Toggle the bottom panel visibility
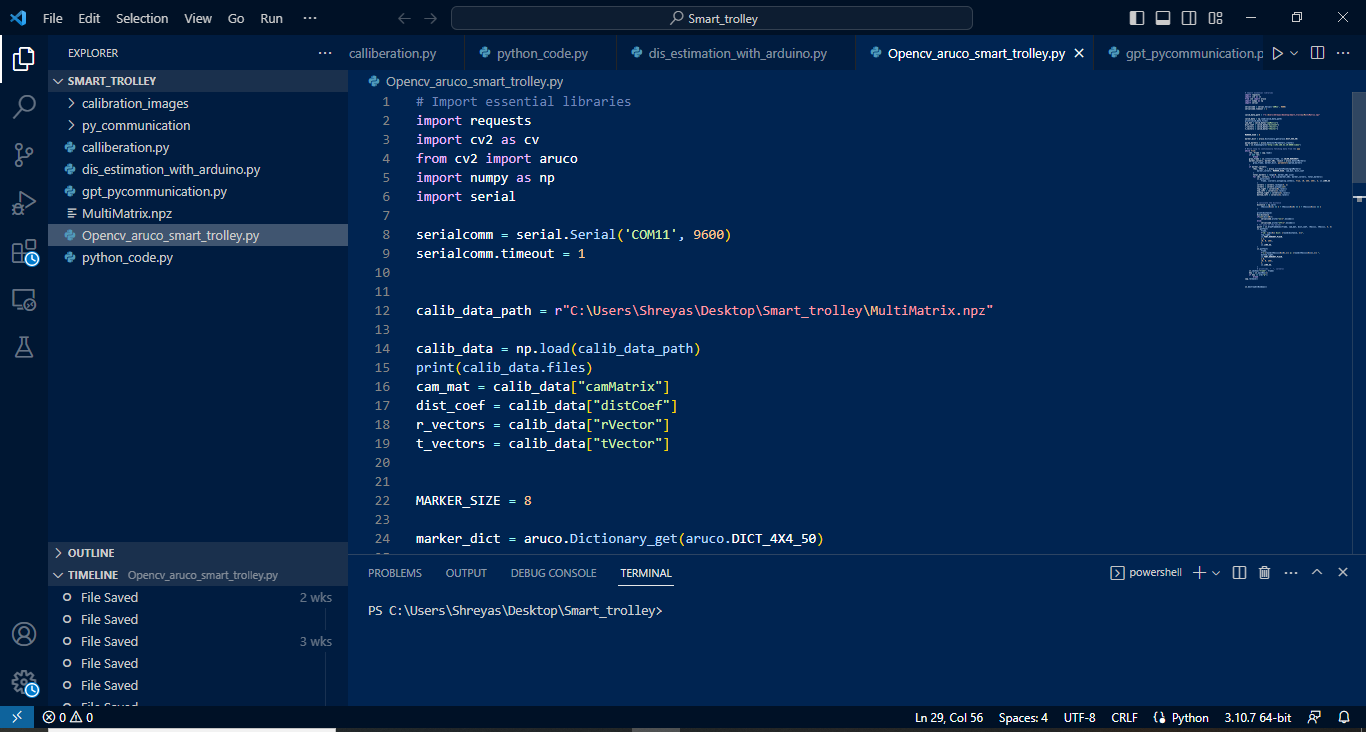The width and height of the screenshot is (1366, 732). click(1163, 18)
